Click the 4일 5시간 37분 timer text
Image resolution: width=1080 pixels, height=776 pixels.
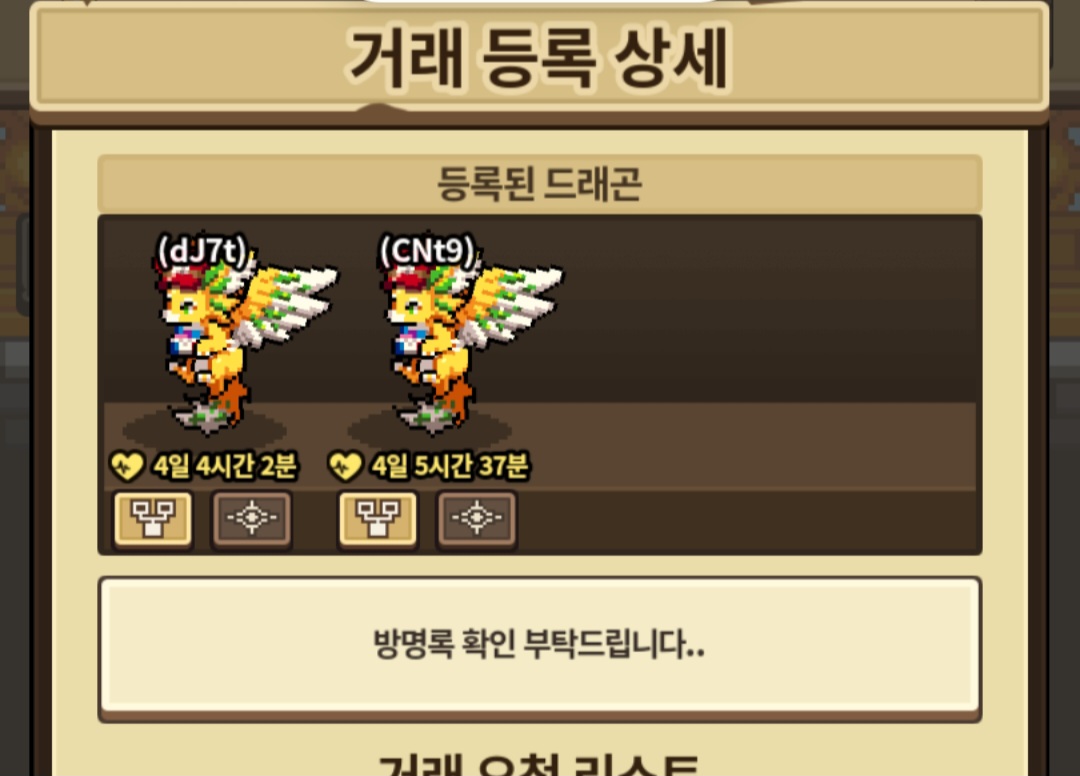point(450,466)
